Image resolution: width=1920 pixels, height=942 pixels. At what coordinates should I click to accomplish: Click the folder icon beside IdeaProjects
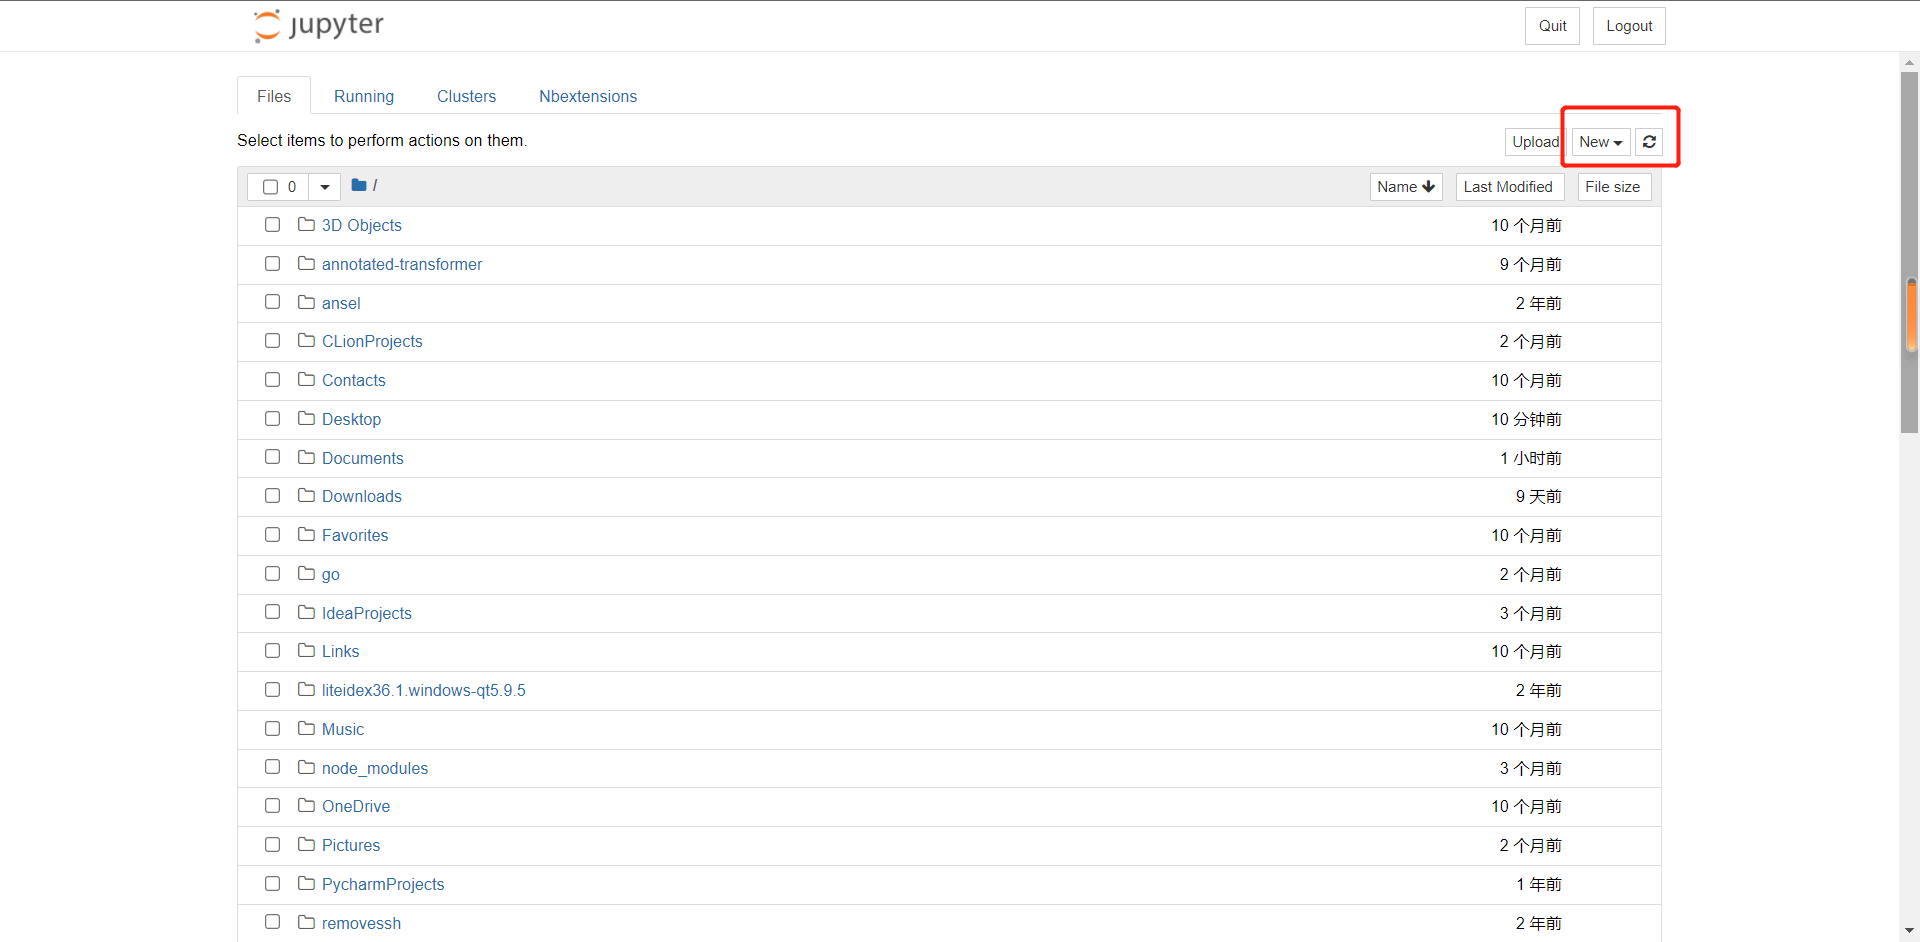pos(306,612)
